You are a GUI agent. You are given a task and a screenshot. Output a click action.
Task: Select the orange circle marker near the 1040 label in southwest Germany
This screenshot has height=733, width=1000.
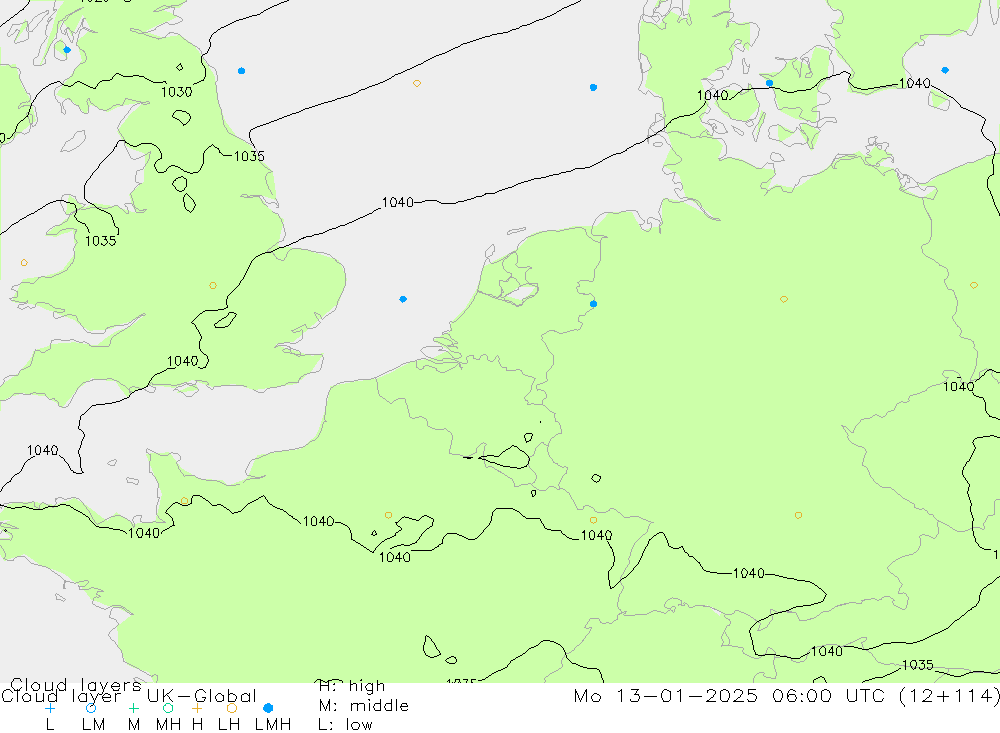click(593, 521)
